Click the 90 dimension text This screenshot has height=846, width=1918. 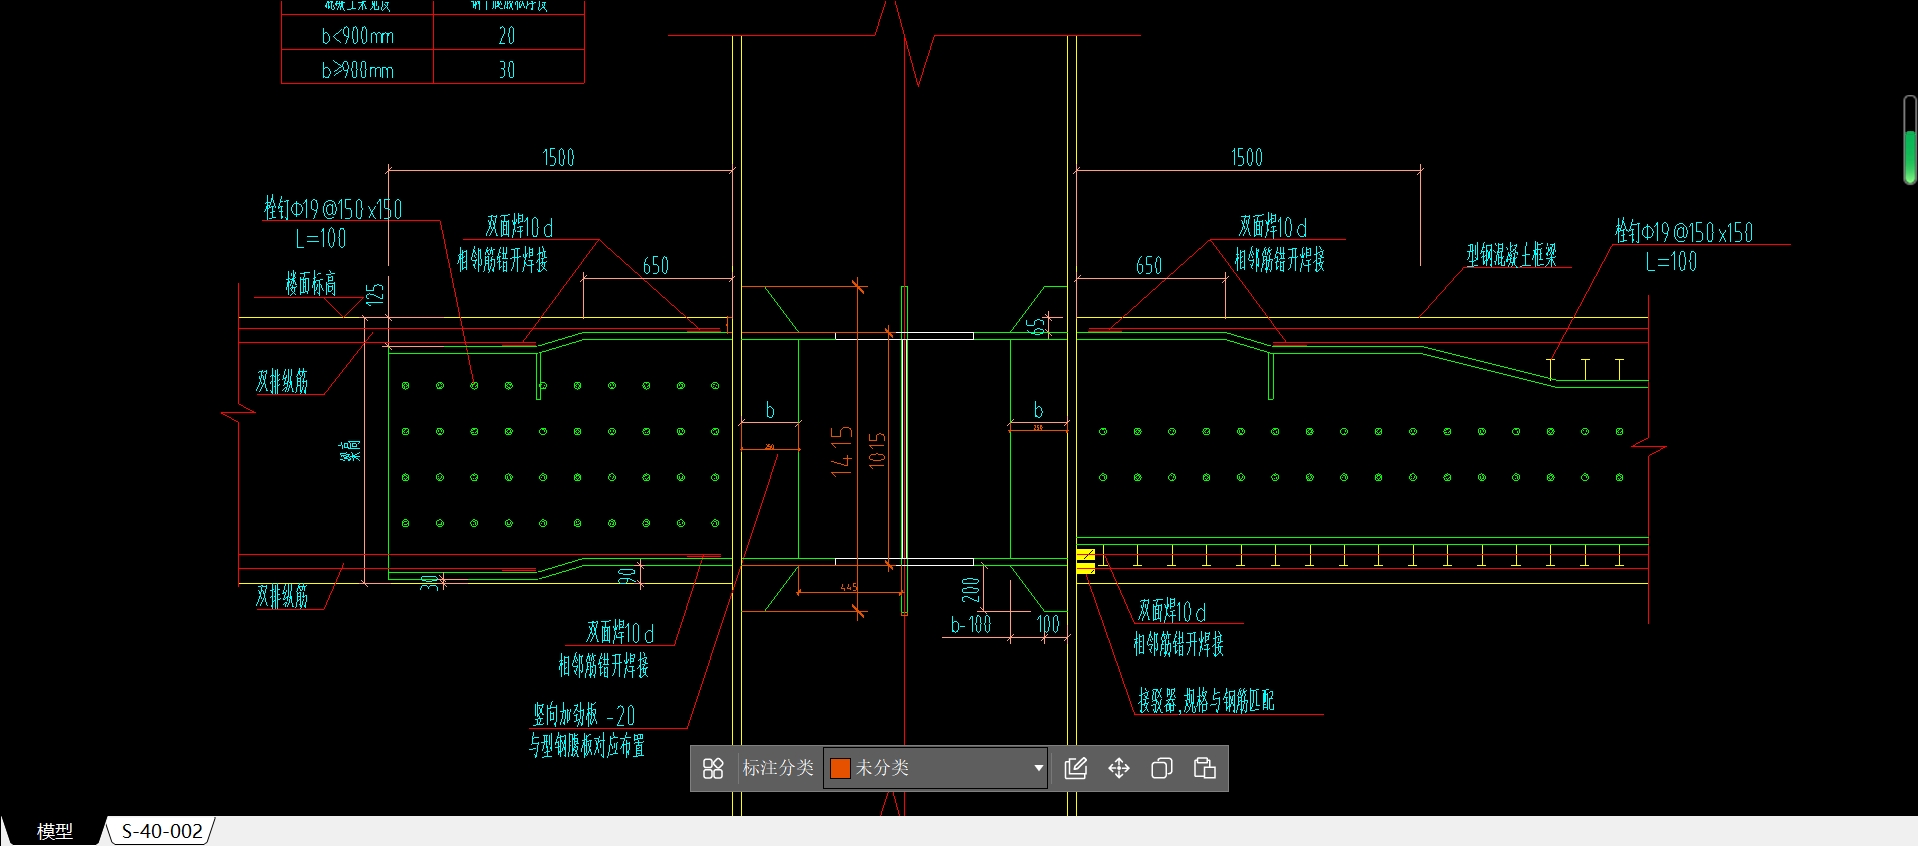pyautogui.click(x=626, y=576)
